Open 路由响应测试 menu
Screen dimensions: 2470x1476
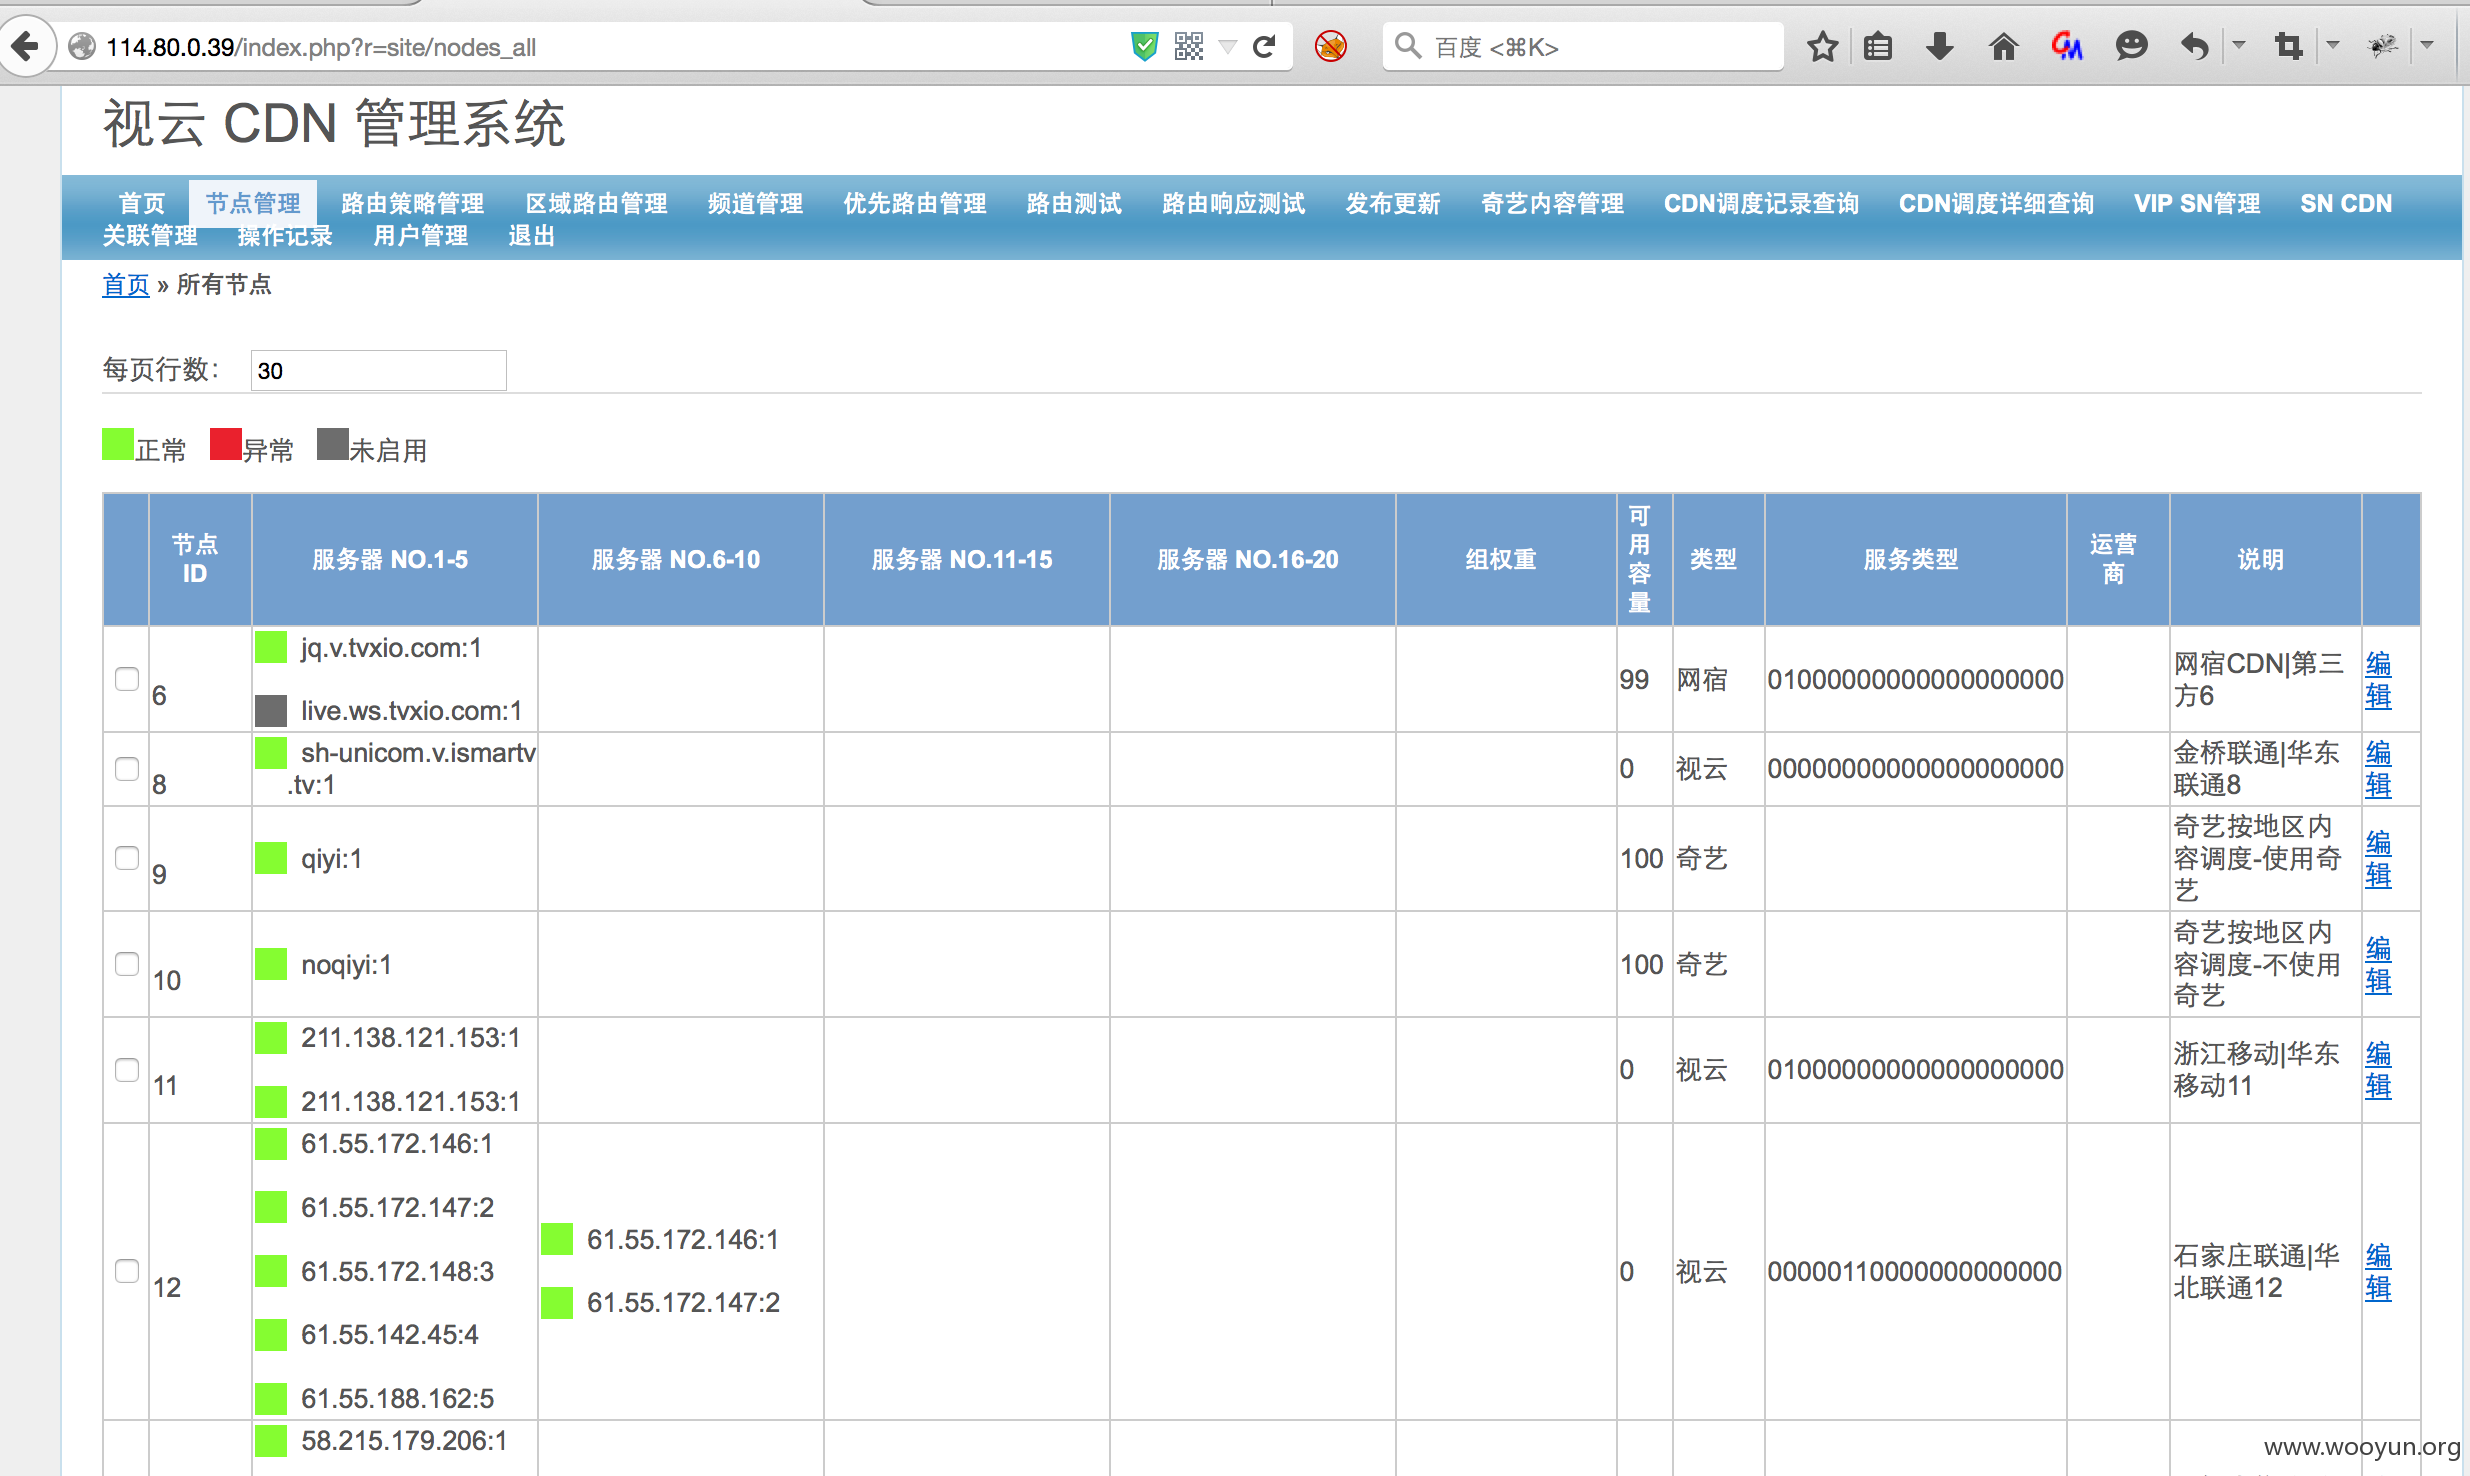(1233, 203)
